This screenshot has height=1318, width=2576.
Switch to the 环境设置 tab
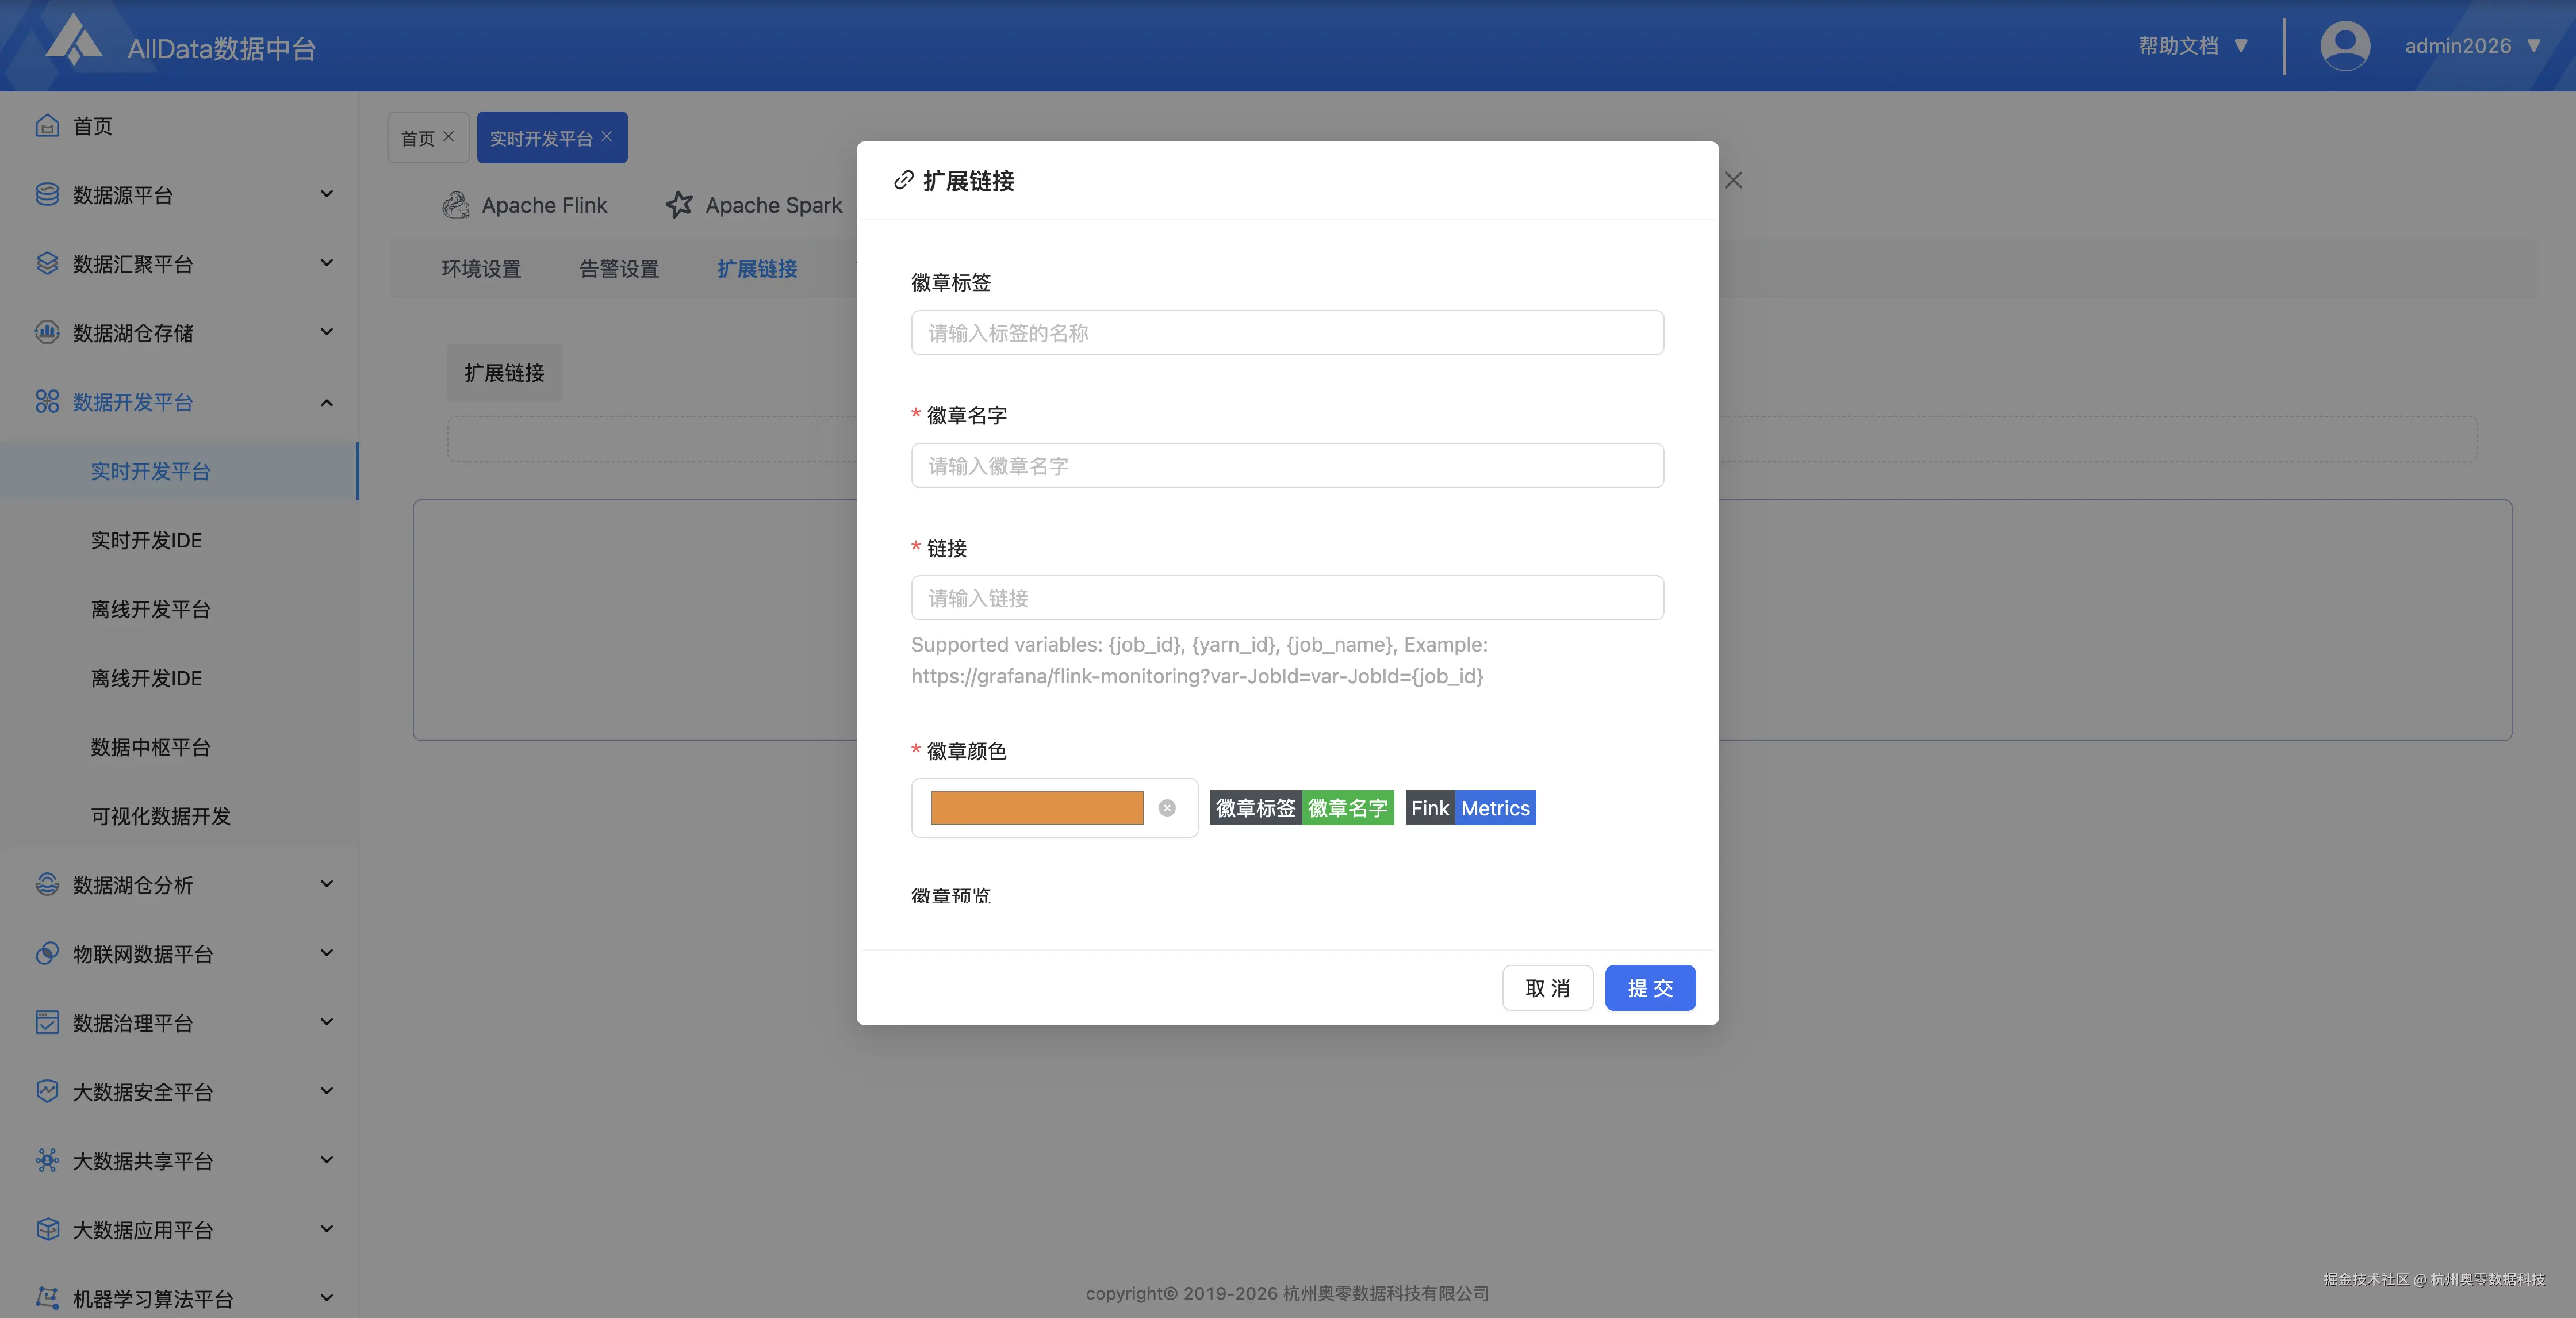(x=481, y=269)
